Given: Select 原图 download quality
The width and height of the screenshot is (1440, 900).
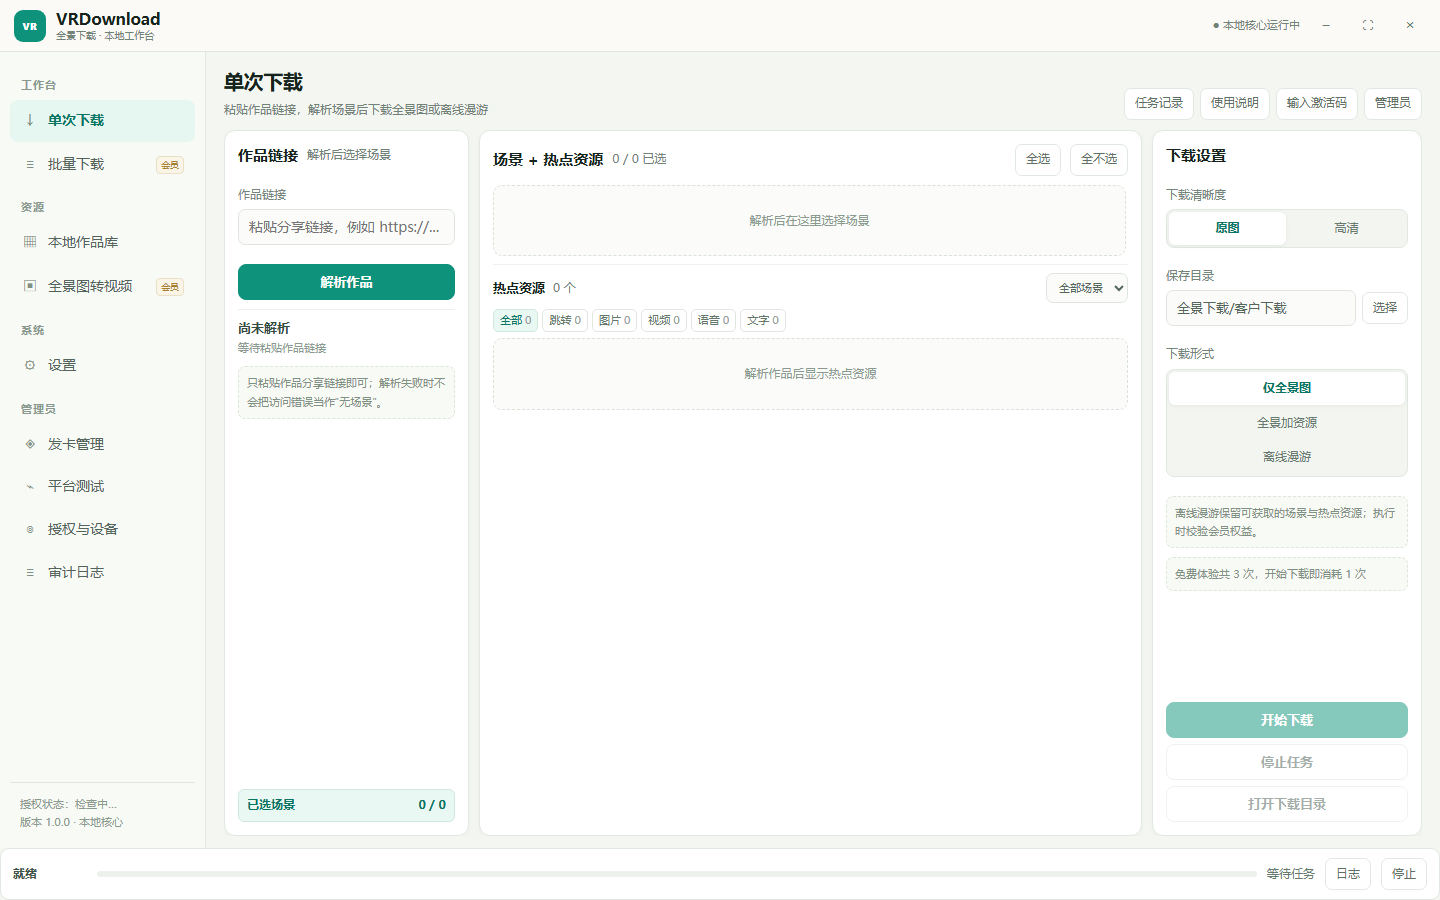Looking at the screenshot, I should pos(1227,228).
